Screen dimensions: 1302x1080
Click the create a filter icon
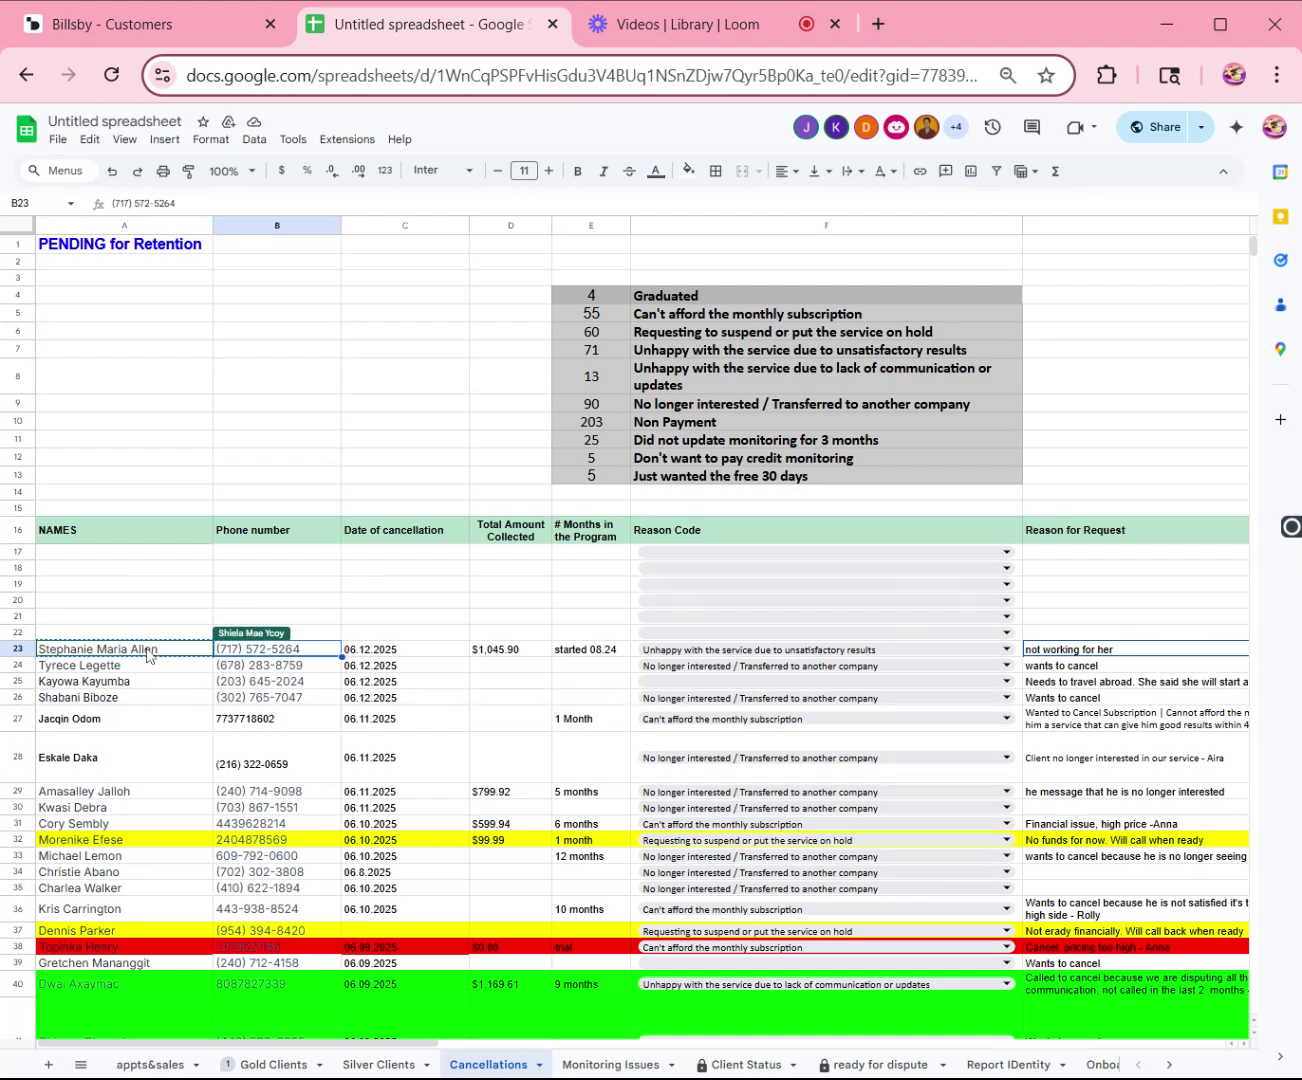point(996,171)
